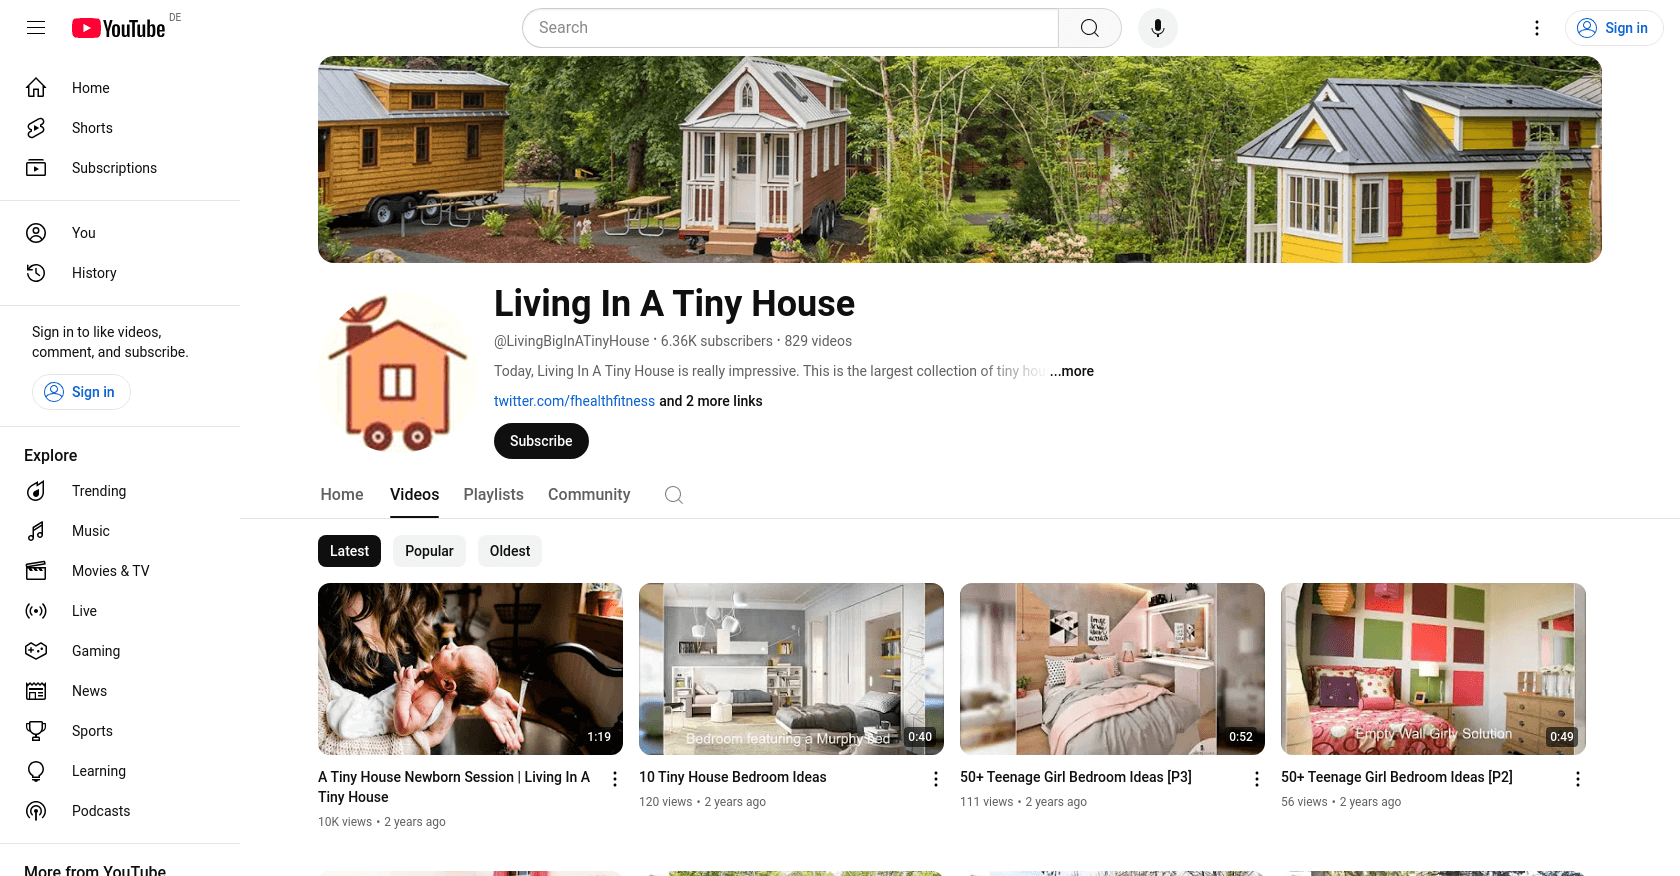The image size is (1680, 876).
Task: Select the Latest sort chip
Action: tap(349, 551)
